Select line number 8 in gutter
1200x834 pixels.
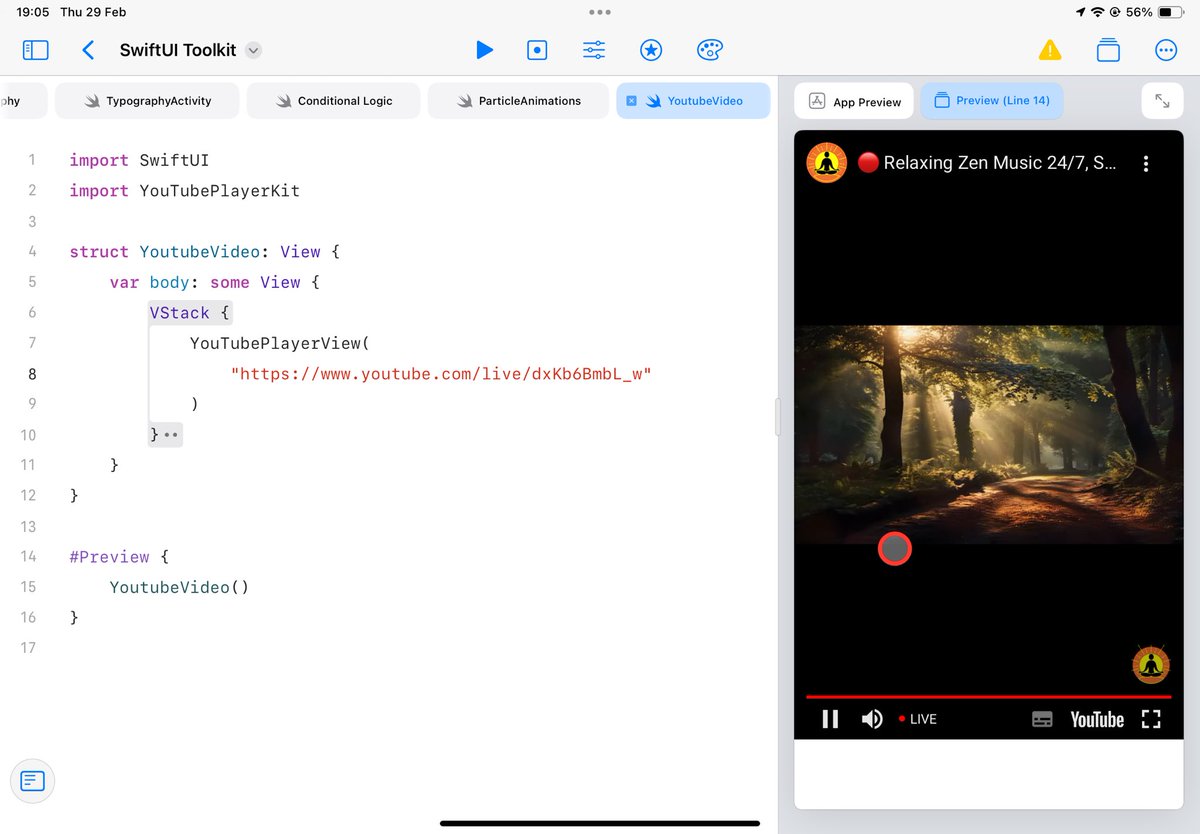(x=32, y=374)
